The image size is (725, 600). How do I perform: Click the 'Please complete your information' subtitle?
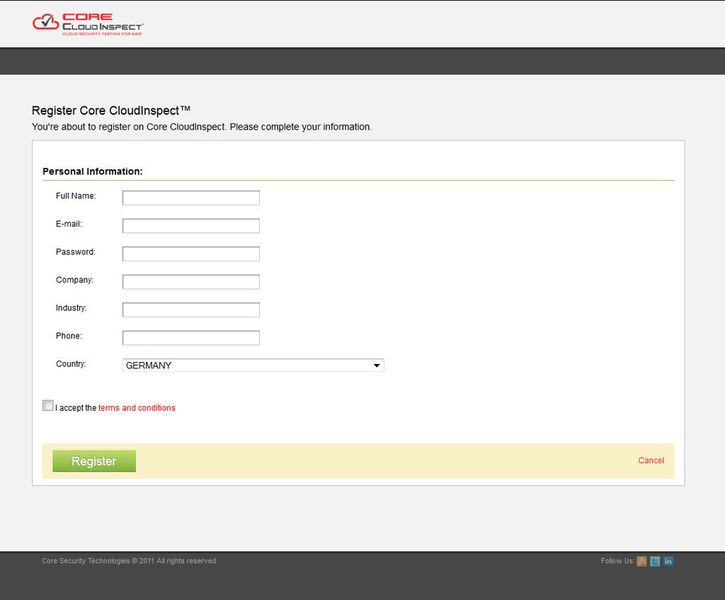pyautogui.click(x=301, y=127)
